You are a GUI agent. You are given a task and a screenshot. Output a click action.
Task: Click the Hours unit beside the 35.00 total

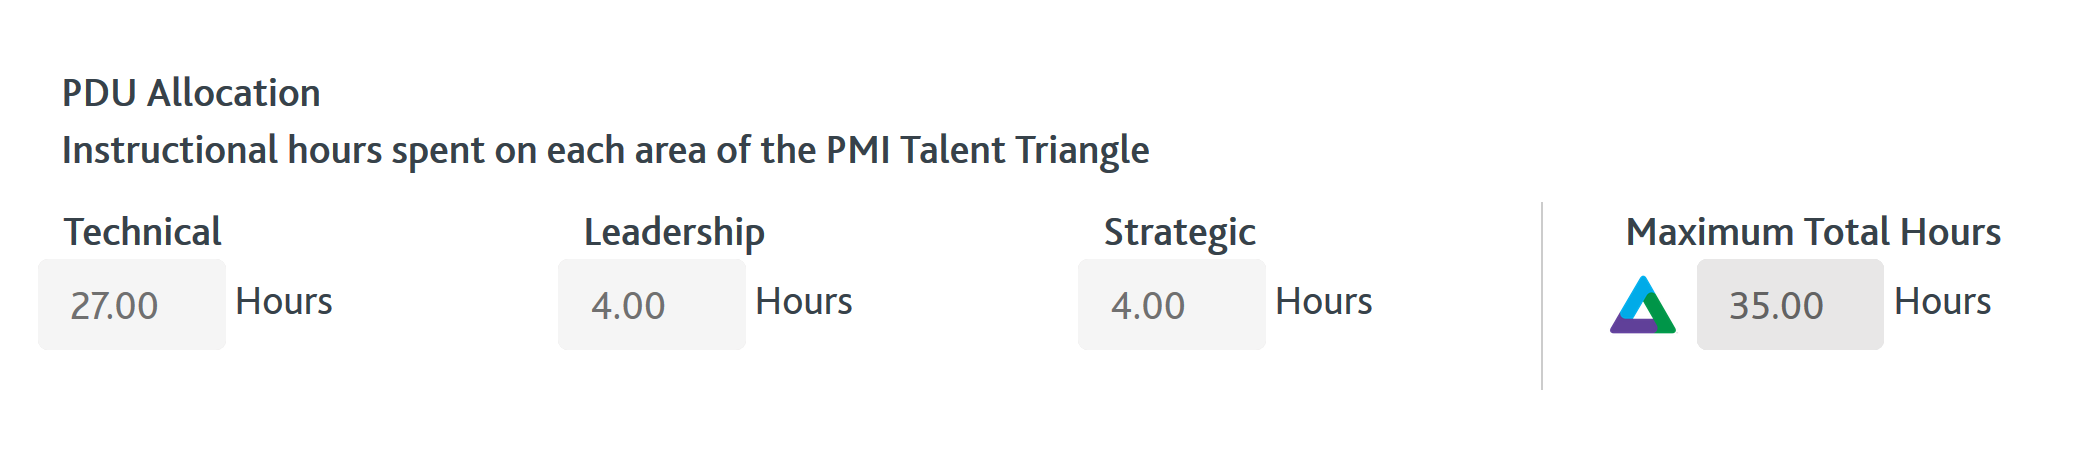pos(1943,302)
